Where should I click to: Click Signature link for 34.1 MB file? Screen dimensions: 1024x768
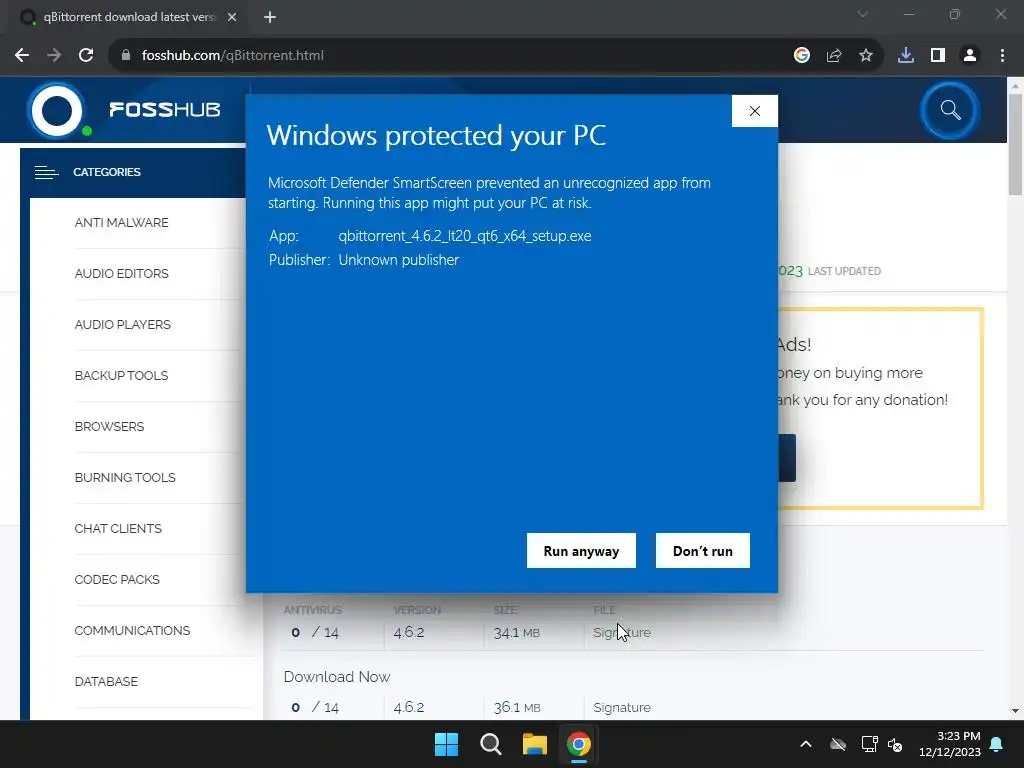pyautogui.click(x=622, y=632)
